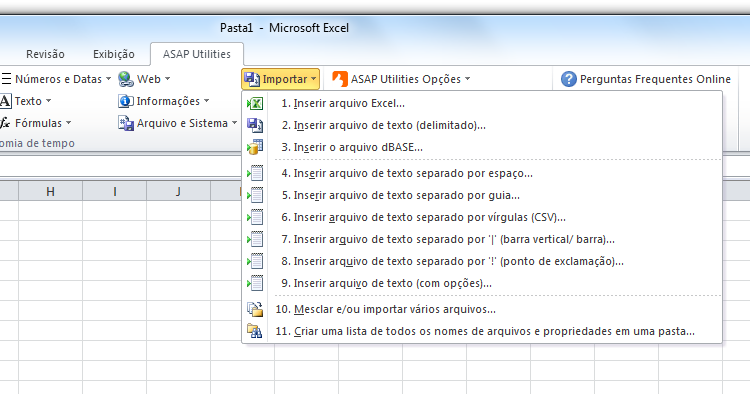Click the Excel file icon beside item 1
This screenshot has width=750, height=394.
coord(255,103)
